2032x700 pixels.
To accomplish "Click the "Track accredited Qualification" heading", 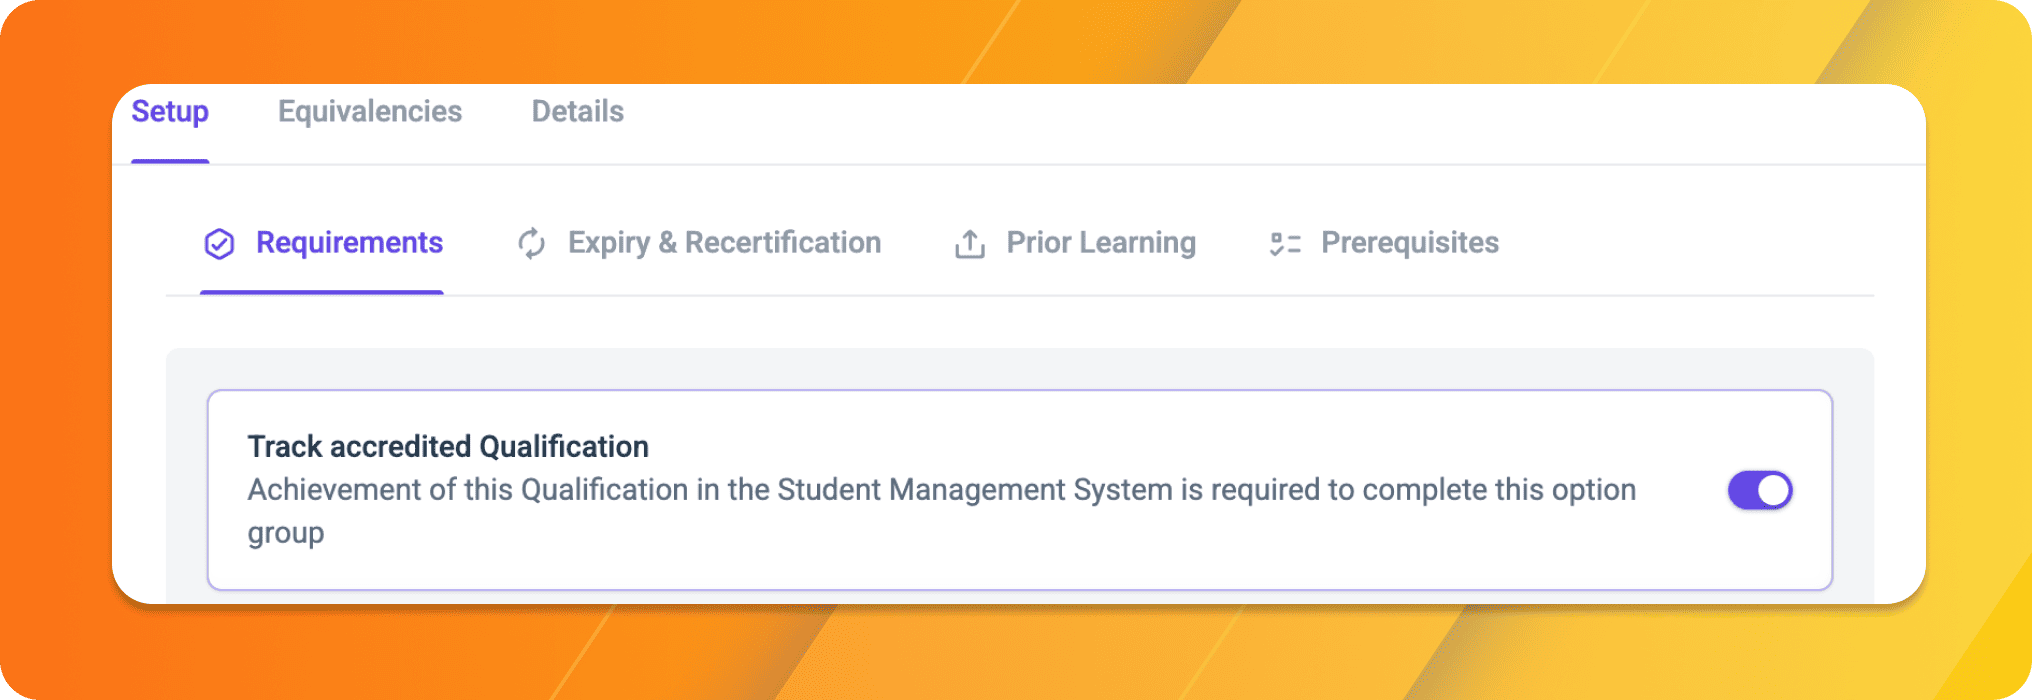I will 448,446.
